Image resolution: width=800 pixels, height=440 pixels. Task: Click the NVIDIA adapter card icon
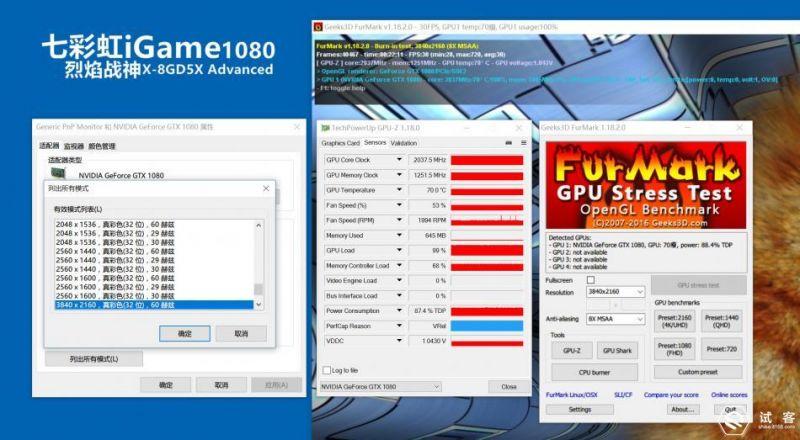click(x=58, y=173)
